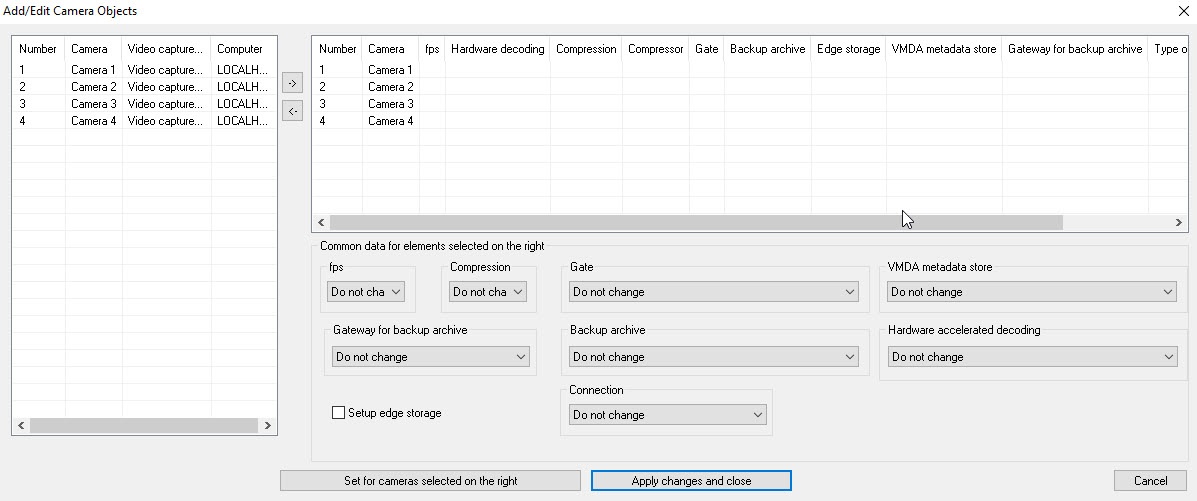Expand the VMDA metadata store dropdown
The image size is (1197, 501).
(x=1031, y=292)
